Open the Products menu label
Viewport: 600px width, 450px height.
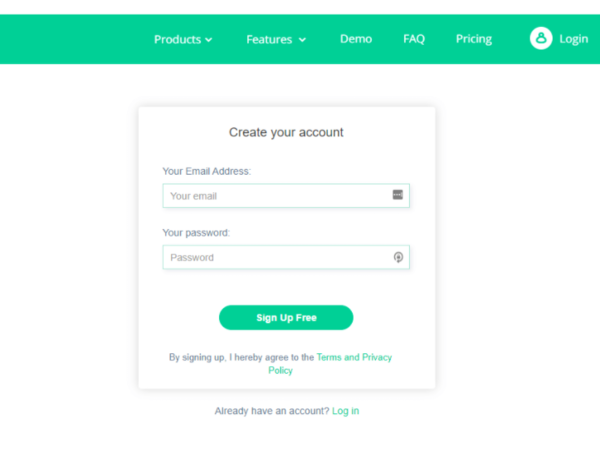(x=178, y=39)
